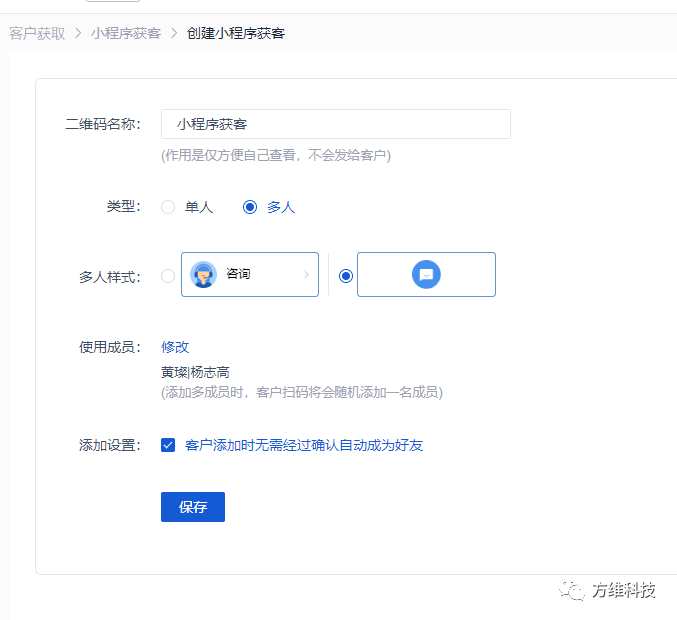Image resolution: width=677 pixels, height=620 pixels.
Task: Click chevron after 客户获取 breadcrumb
Action: (78, 33)
